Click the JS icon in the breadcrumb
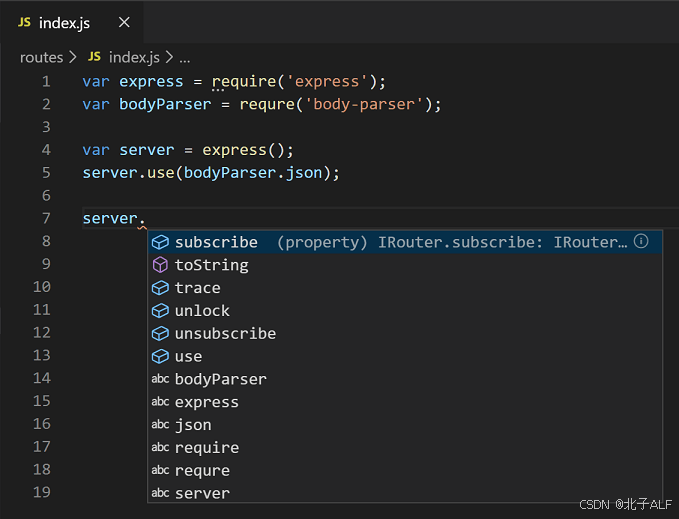This screenshot has width=679, height=519. coord(94,57)
